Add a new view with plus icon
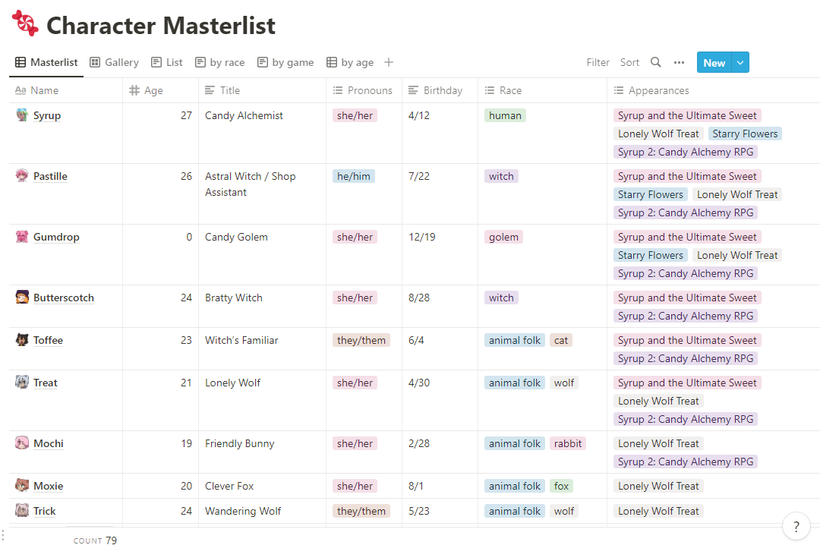 388,62
